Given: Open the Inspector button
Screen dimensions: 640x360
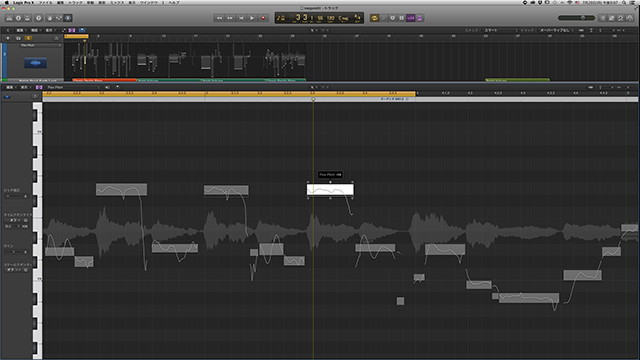Looking at the screenshot, I should (x=18, y=18).
